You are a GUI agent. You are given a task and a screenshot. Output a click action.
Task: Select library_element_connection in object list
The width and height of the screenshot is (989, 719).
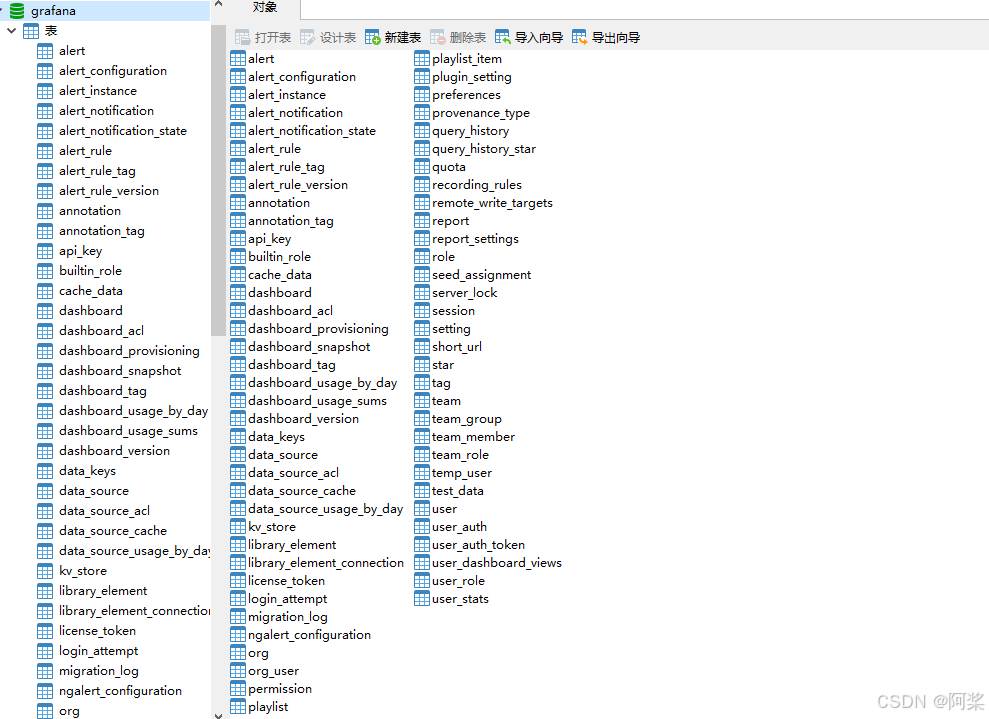tap(326, 563)
